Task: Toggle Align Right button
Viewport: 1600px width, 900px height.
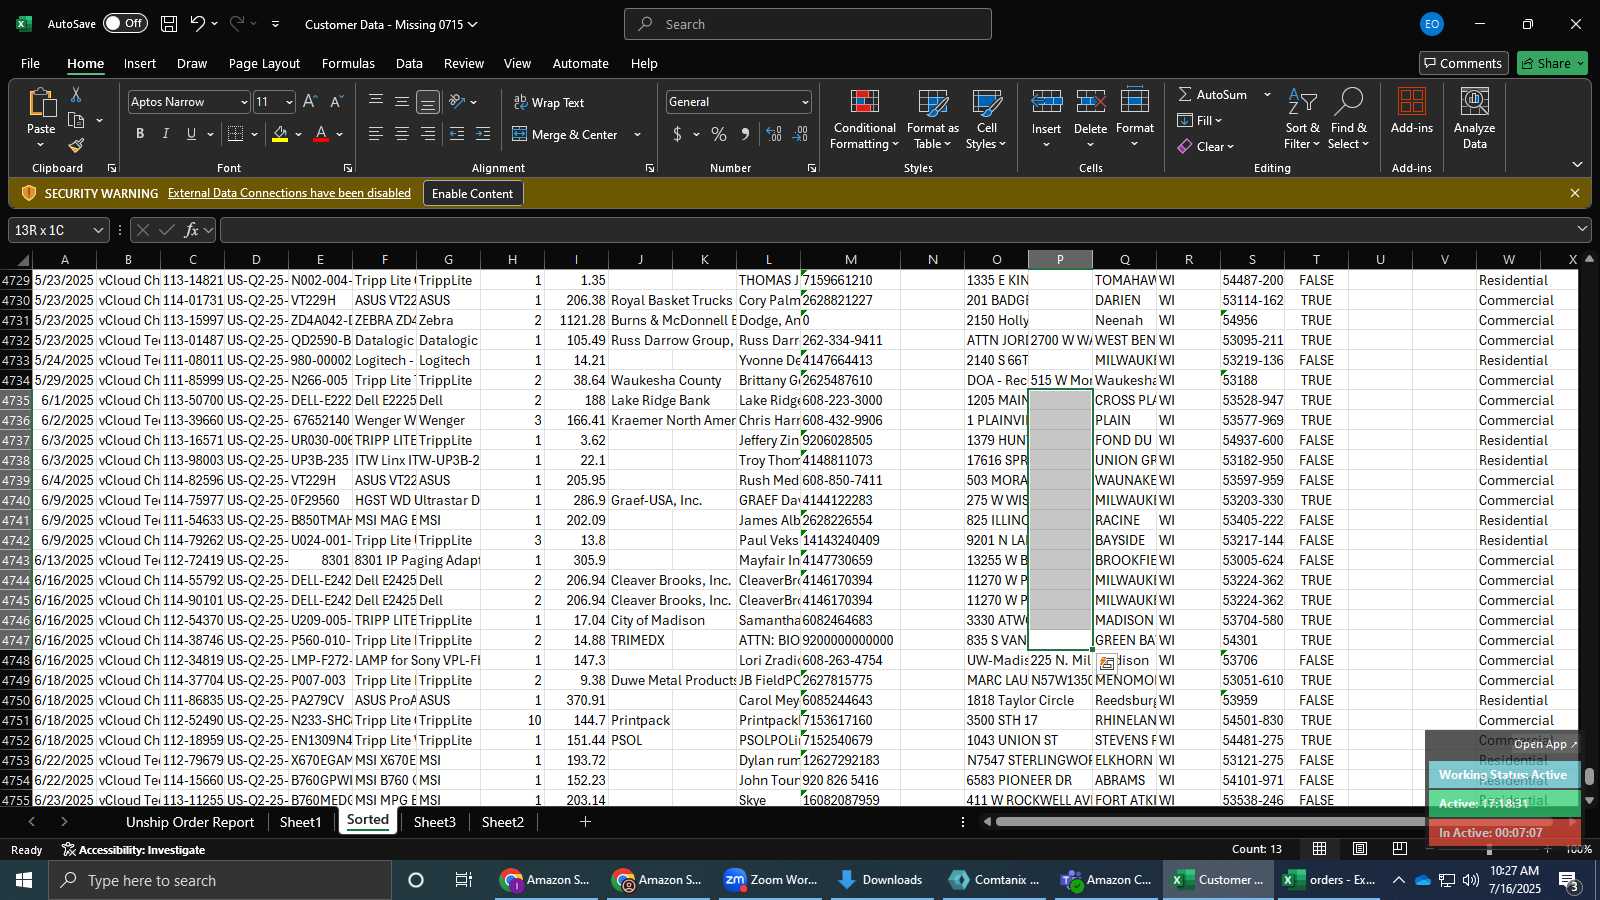Action: (x=428, y=134)
